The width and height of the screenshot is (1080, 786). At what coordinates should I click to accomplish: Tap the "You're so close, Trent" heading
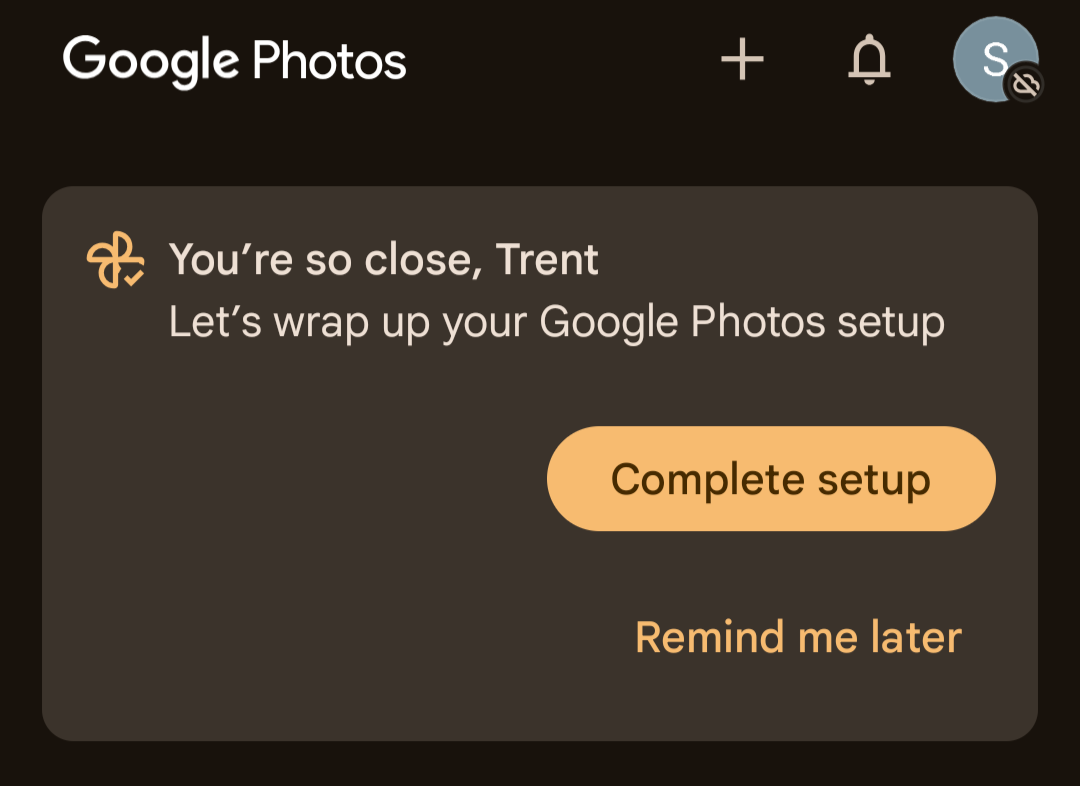384,259
